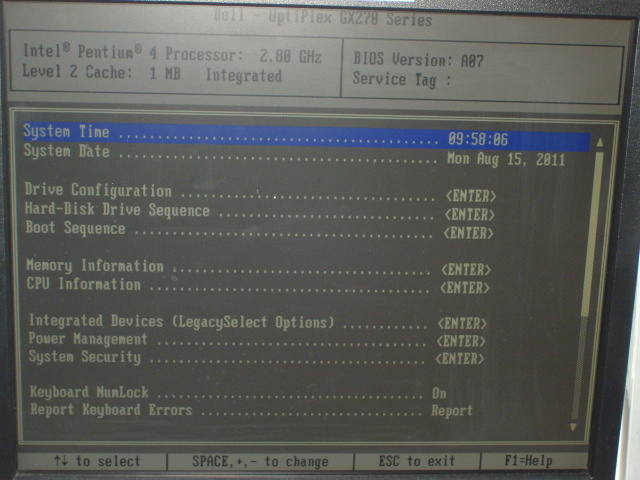Click ENTER next to Memory Information
This screenshot has height=480, width=640.
[466, 270]
